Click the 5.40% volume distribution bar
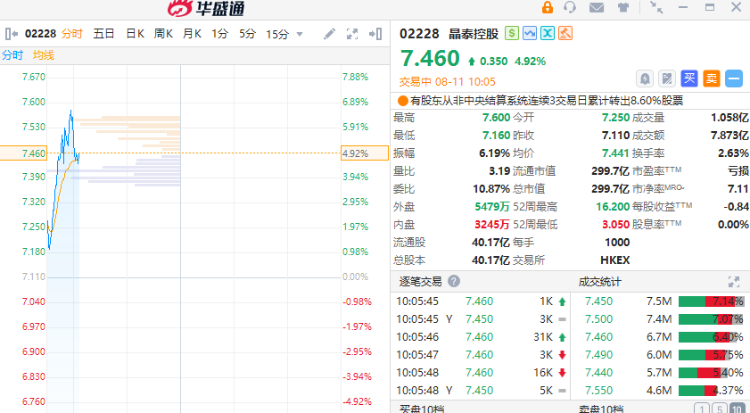This screenshot has width=750, height=413. 703,372
